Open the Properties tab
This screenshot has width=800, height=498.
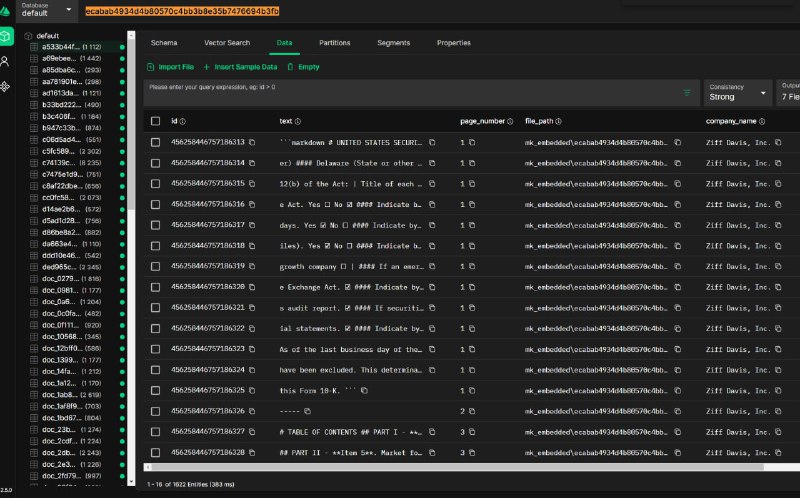pos(454,43)
